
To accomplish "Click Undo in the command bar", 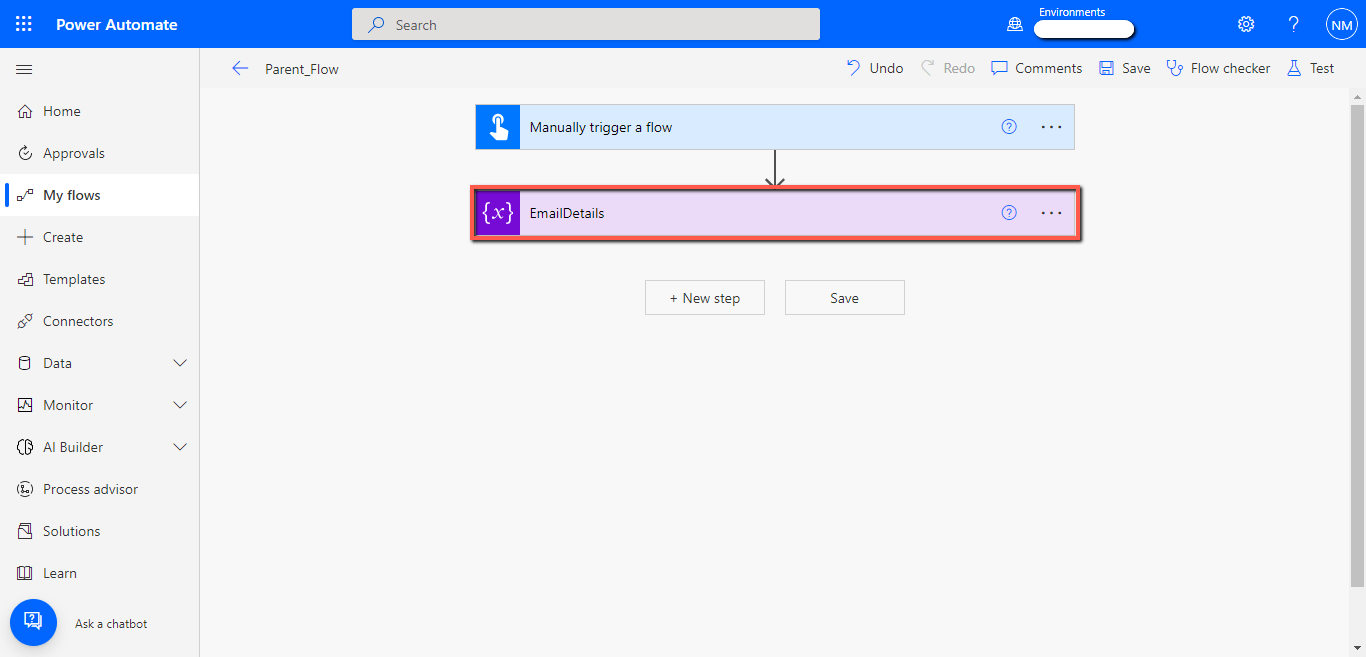I will (875, 68).
